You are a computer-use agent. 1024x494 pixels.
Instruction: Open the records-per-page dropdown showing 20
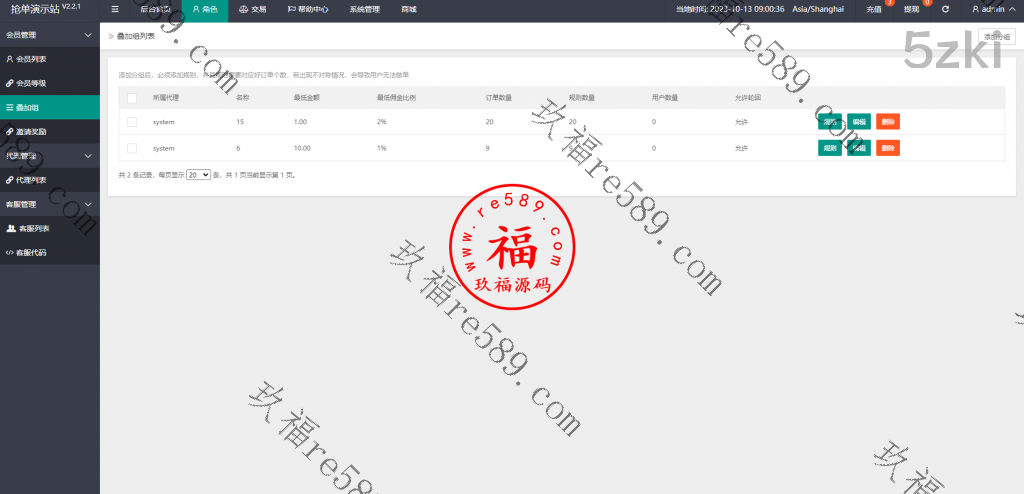(x=197, y=174)
